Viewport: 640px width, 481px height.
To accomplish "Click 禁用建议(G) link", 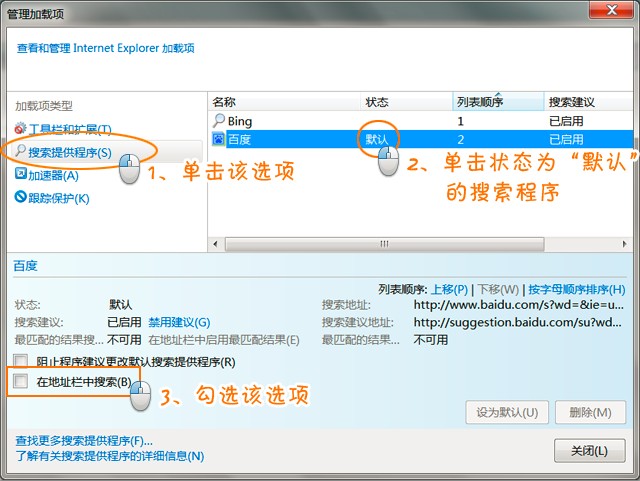I will click(179, 322).
